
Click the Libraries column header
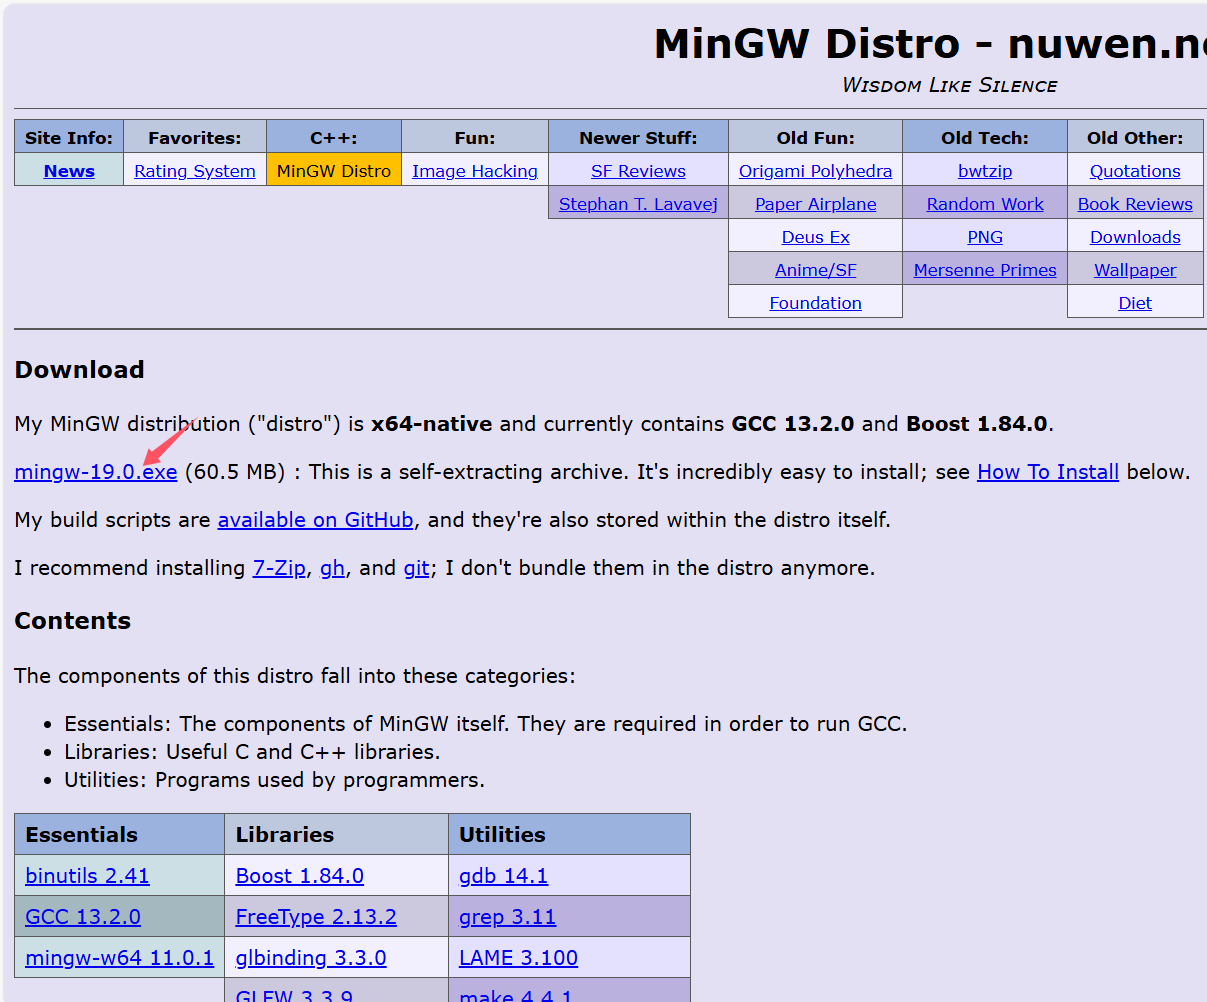click(x=337, y=834)
